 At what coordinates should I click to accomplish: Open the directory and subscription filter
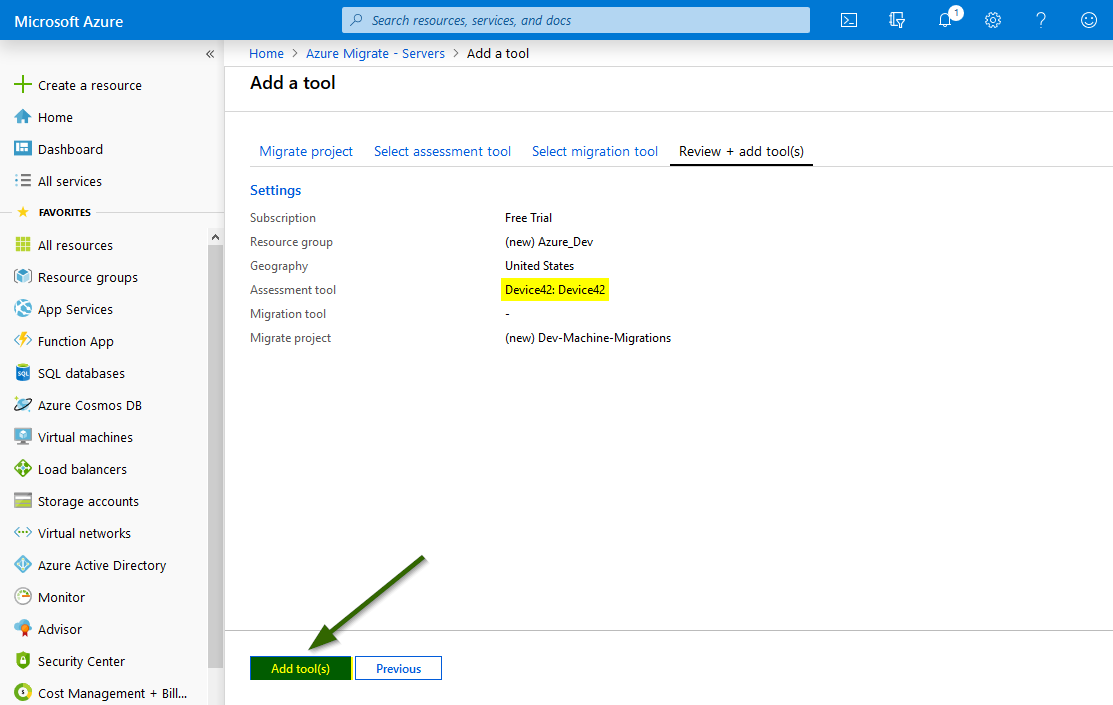click(x=897, y=20)
